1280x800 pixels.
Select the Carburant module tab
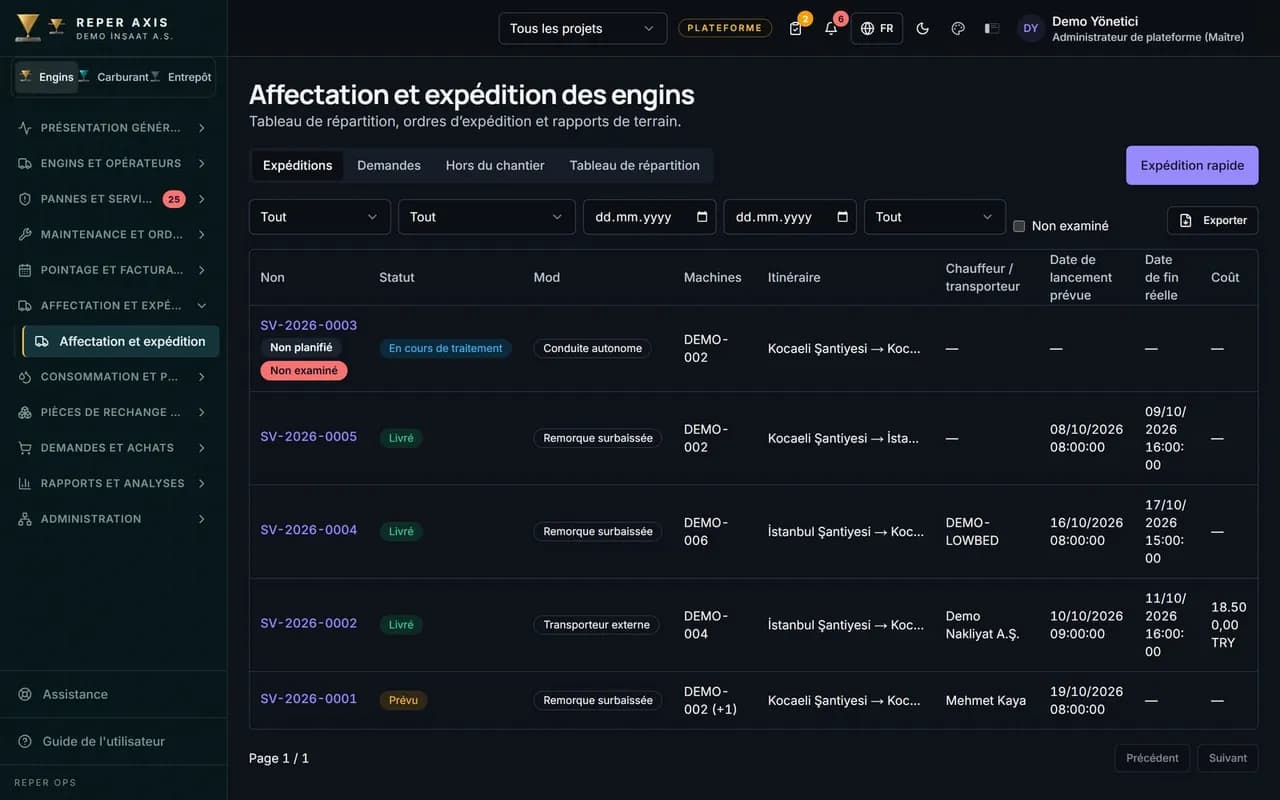point(114,77)
